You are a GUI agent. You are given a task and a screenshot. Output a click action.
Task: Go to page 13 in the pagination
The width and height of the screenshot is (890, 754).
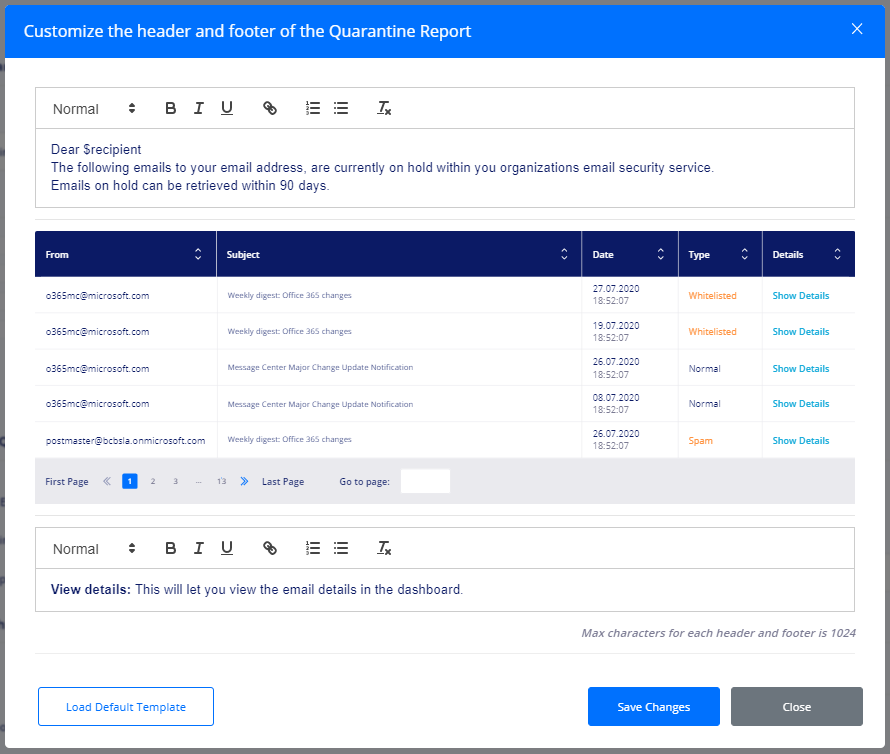coord(221,481)
